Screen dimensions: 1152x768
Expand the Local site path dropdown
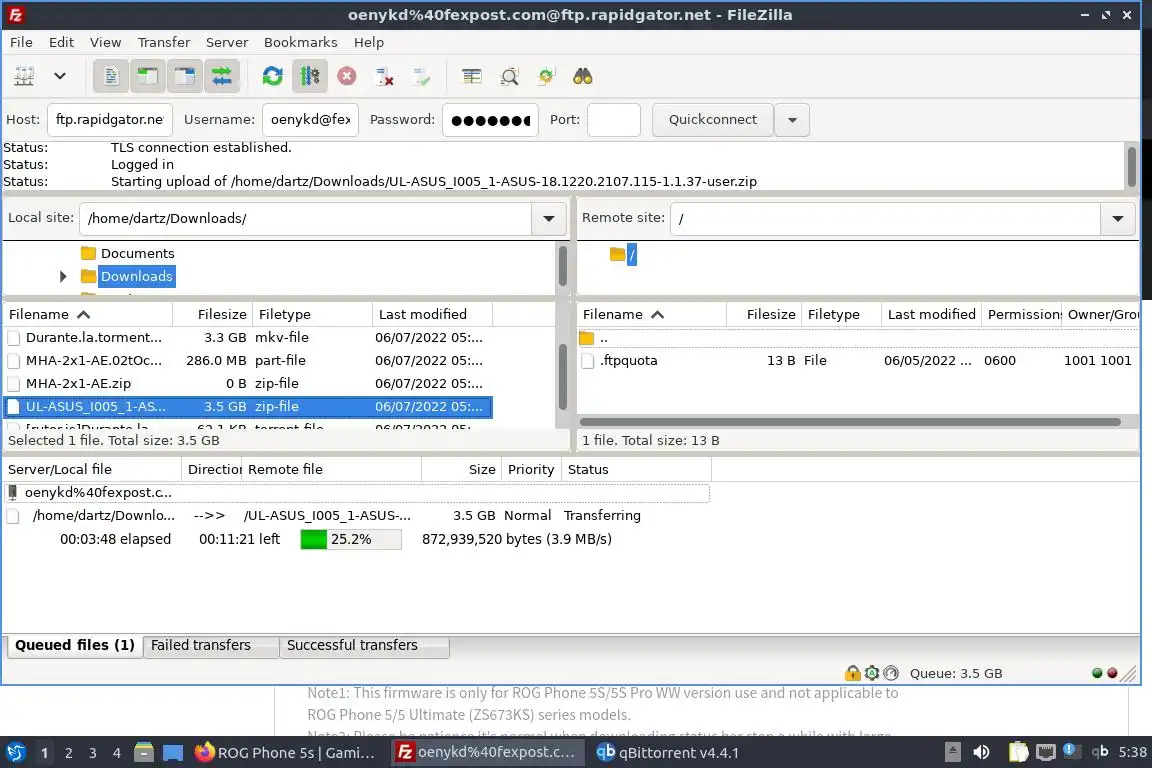(548, 218)
